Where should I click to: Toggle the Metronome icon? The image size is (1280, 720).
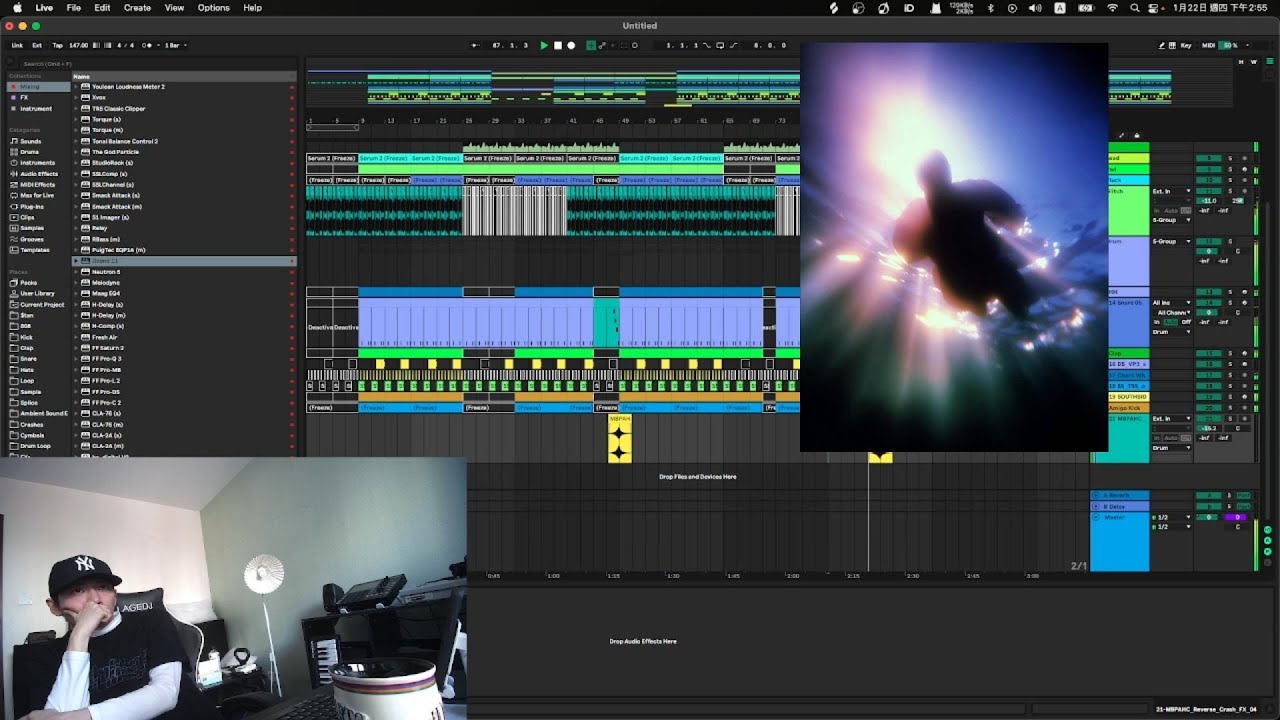point(147,45)
